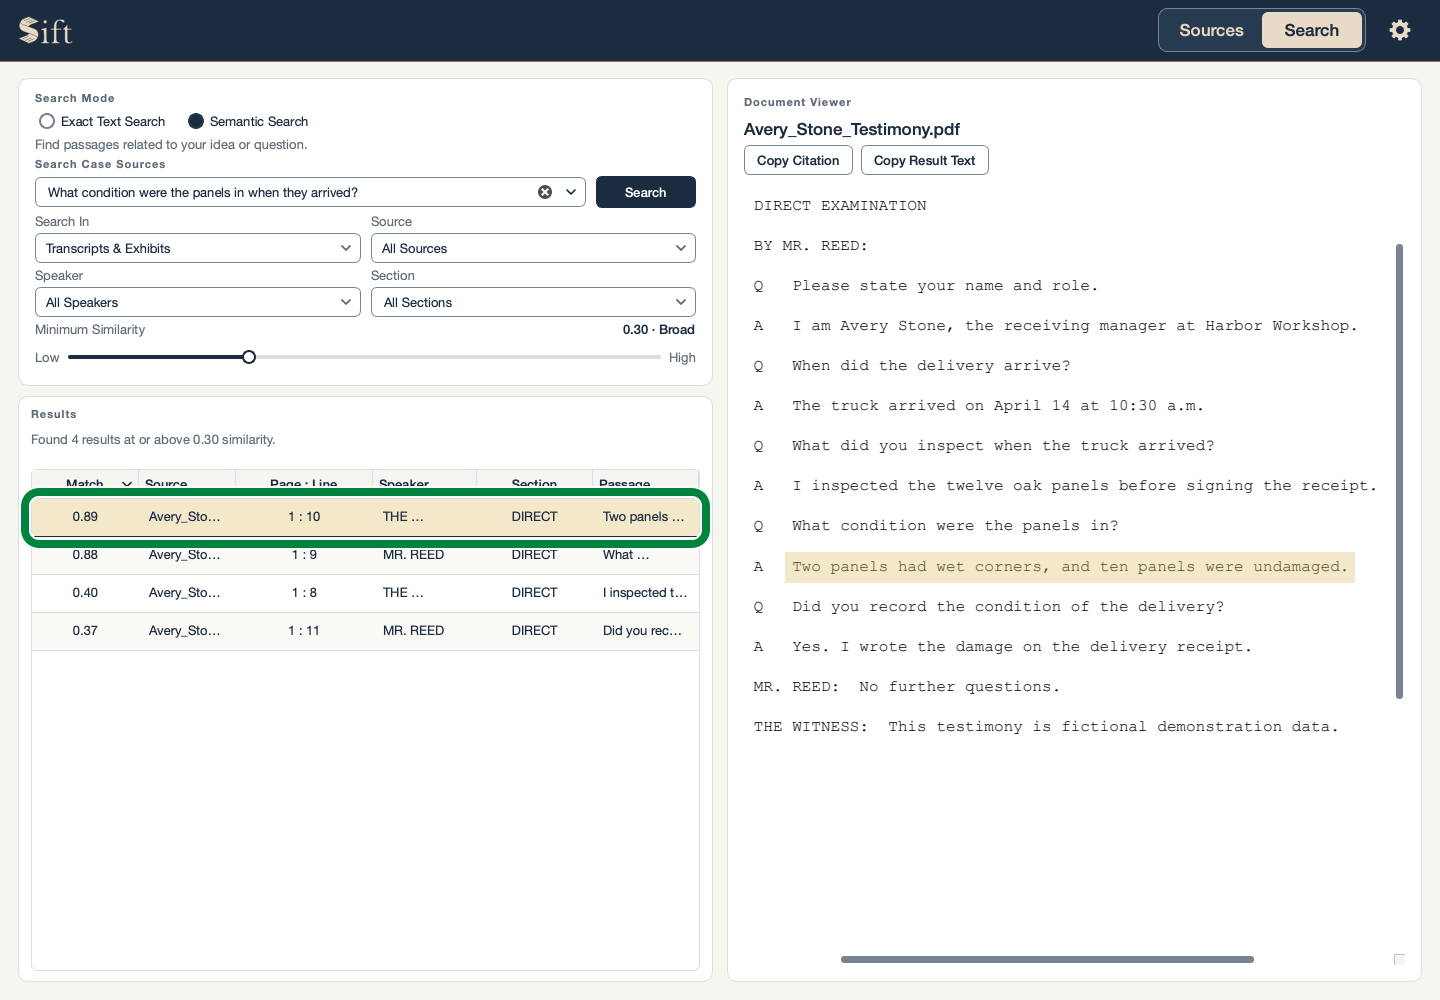This screenshot has height=1000, width=1440.
Task: Click the "Found 4 results" summary text
Action: tap(153, 439)
